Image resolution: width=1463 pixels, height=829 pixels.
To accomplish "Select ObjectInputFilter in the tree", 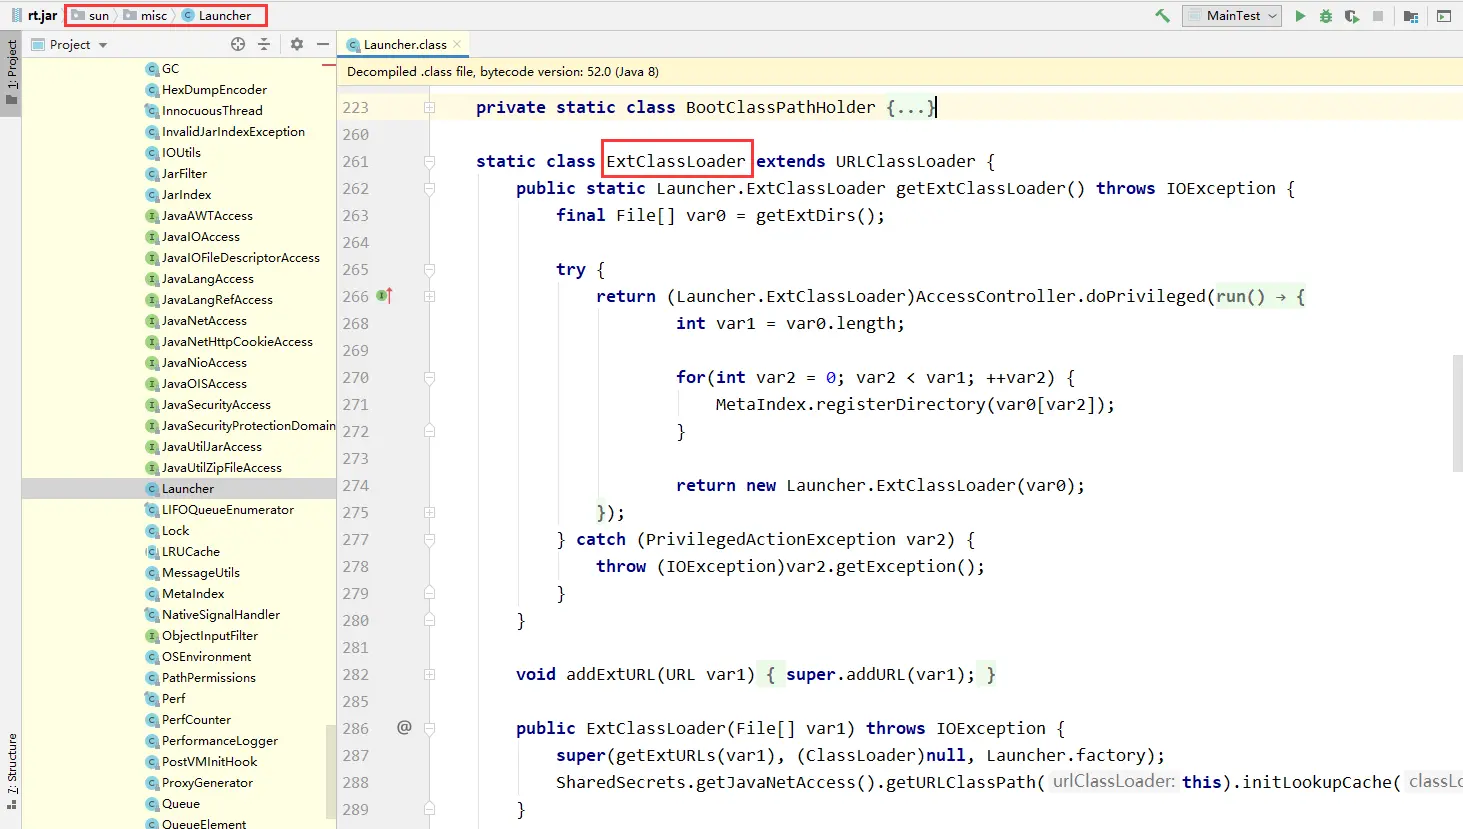I will click(x=210, y=635).
